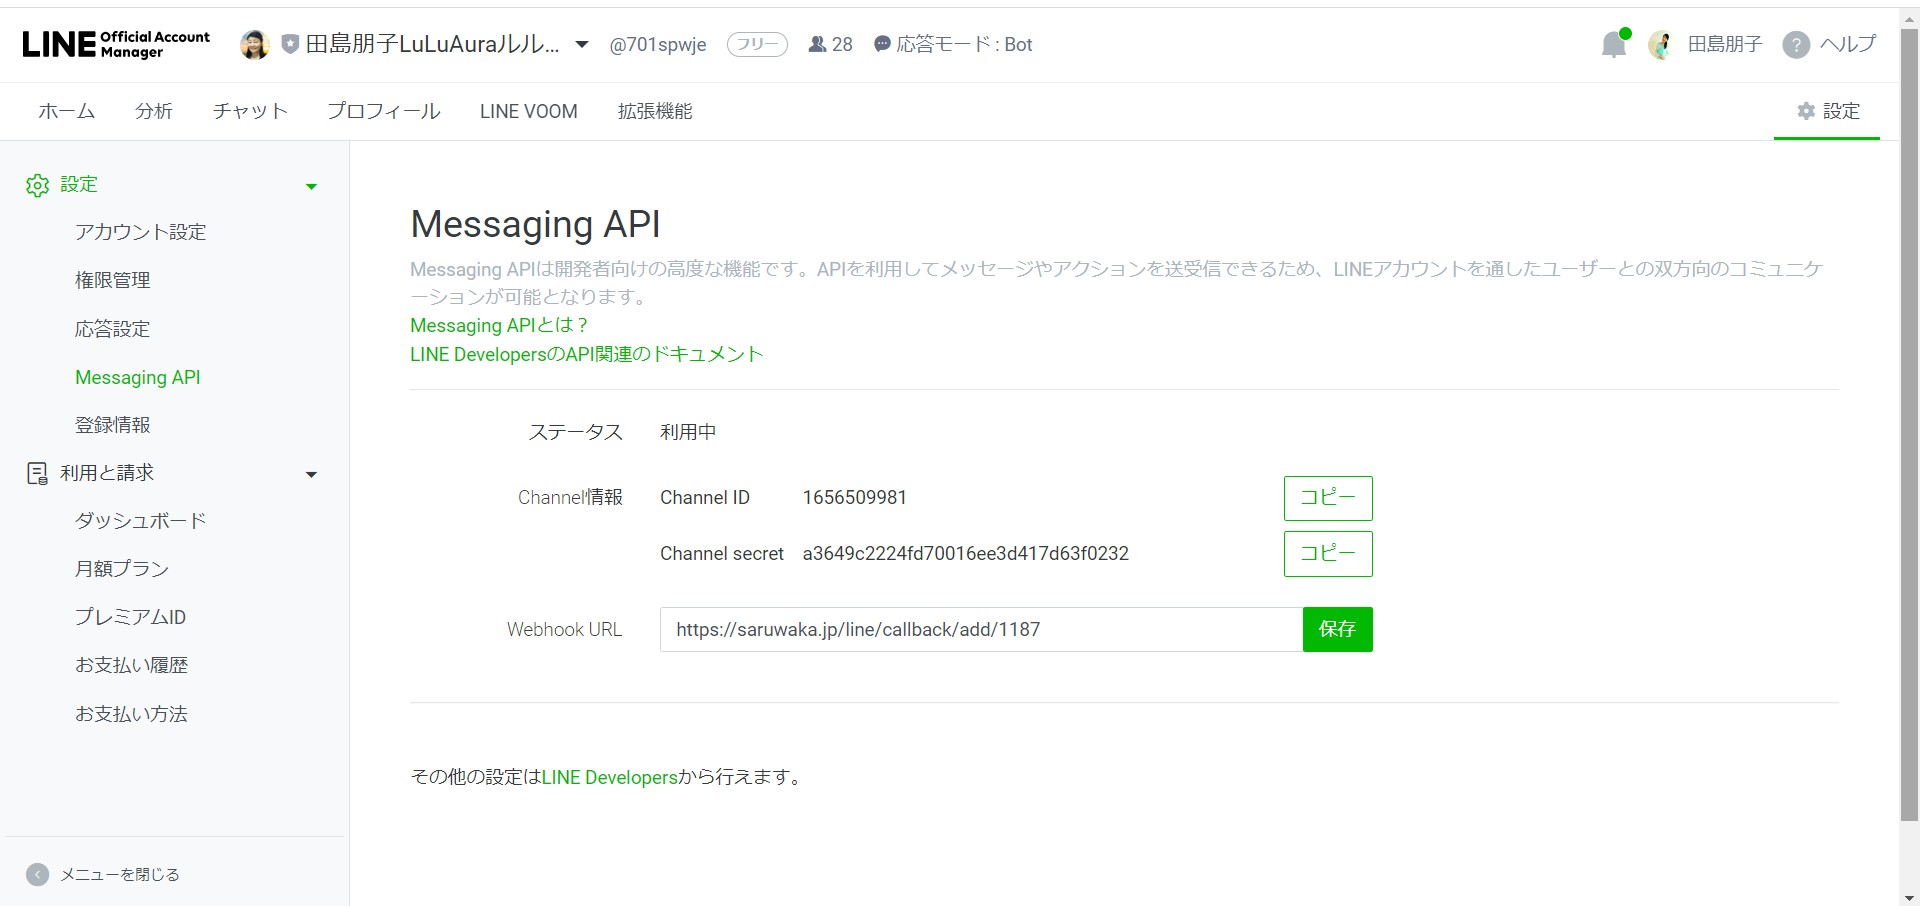Click the LINE Official Account Manager logo
The height and width of the screenshot is (906, 1920).
(x=116, y=45)
